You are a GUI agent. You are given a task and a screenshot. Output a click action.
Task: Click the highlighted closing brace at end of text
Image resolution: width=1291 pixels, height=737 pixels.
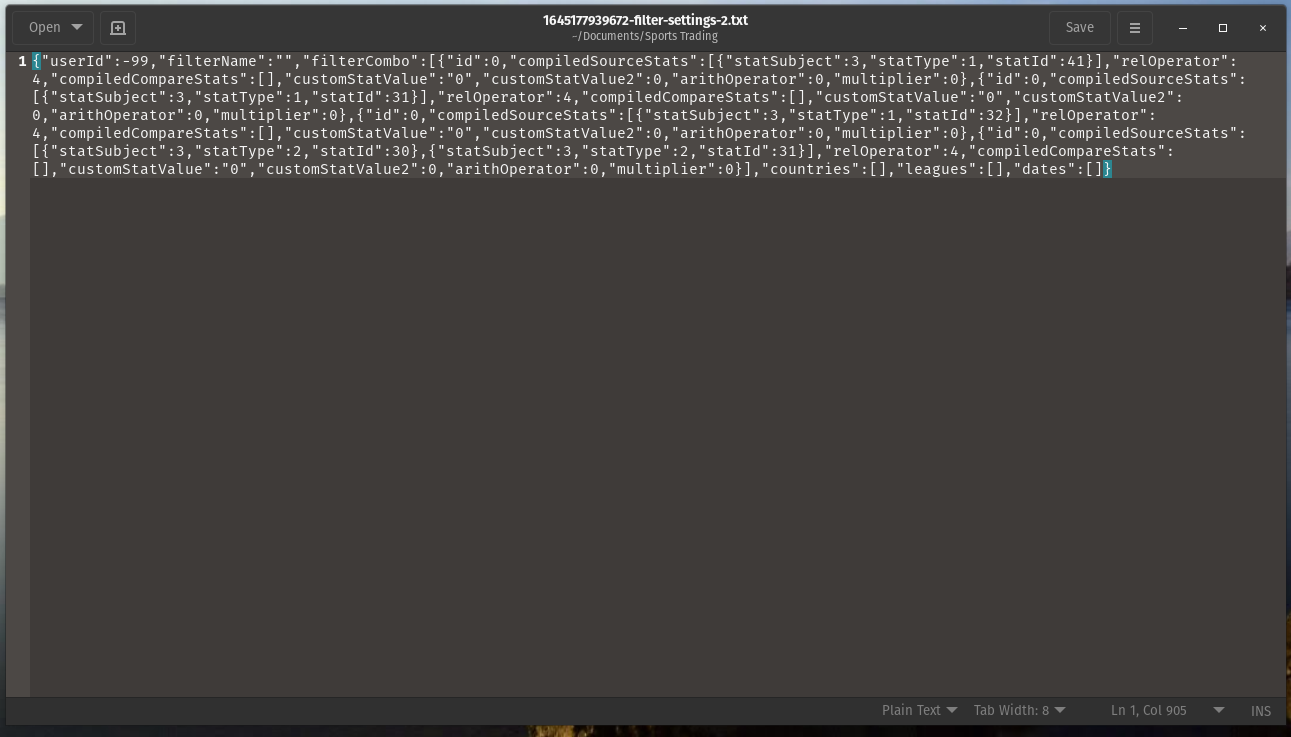point(1107,170)
